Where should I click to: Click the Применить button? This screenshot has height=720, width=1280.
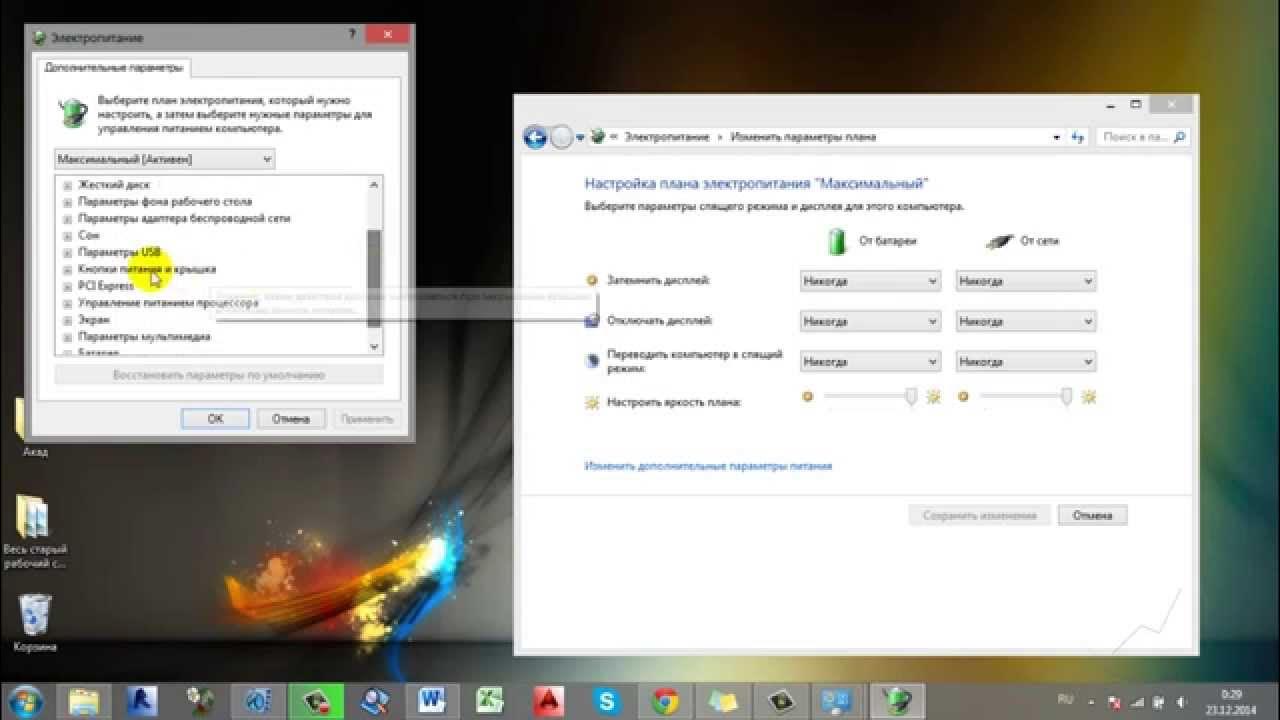pyautogui.click(x=367, y=419)
